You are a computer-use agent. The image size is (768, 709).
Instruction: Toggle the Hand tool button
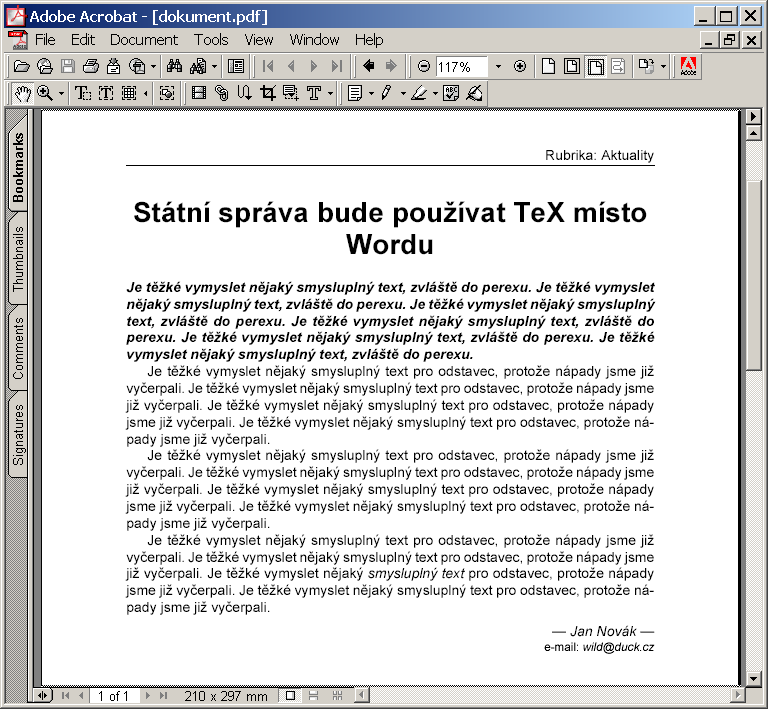[22, 93]
